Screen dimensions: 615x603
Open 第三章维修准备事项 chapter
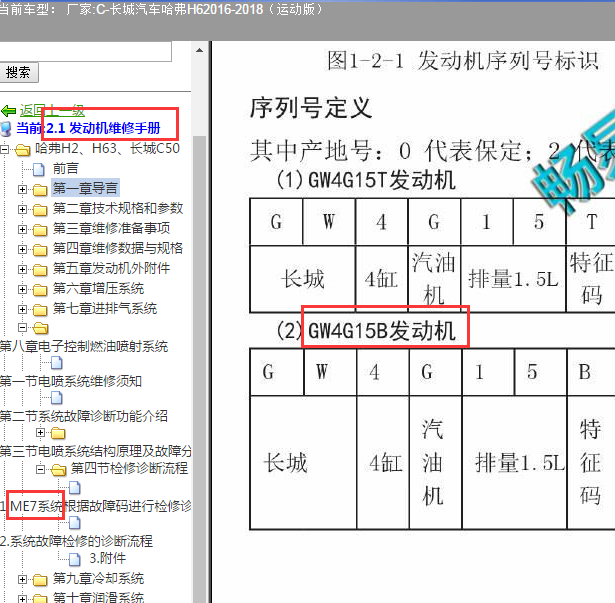tap(111, 228)
